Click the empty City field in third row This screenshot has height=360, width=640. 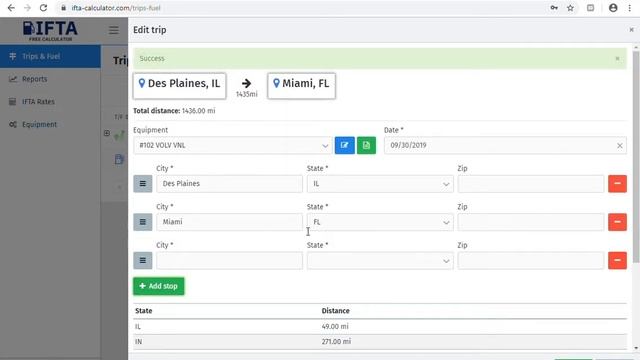[x=229, y=260]
